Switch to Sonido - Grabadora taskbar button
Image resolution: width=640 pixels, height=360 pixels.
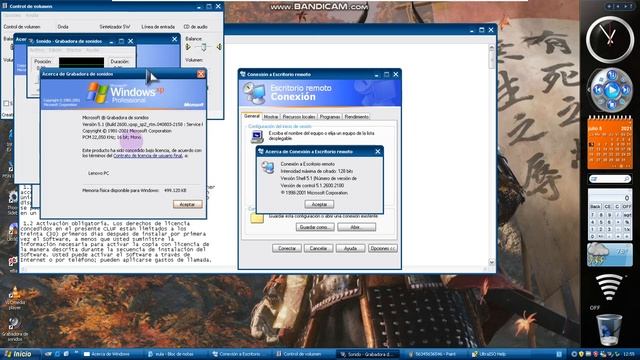(367, 354)
